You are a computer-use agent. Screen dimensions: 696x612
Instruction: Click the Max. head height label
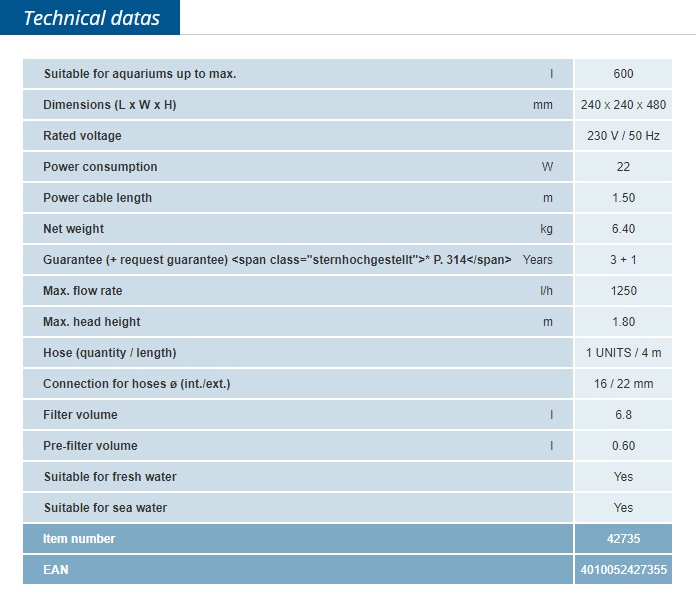92,322
